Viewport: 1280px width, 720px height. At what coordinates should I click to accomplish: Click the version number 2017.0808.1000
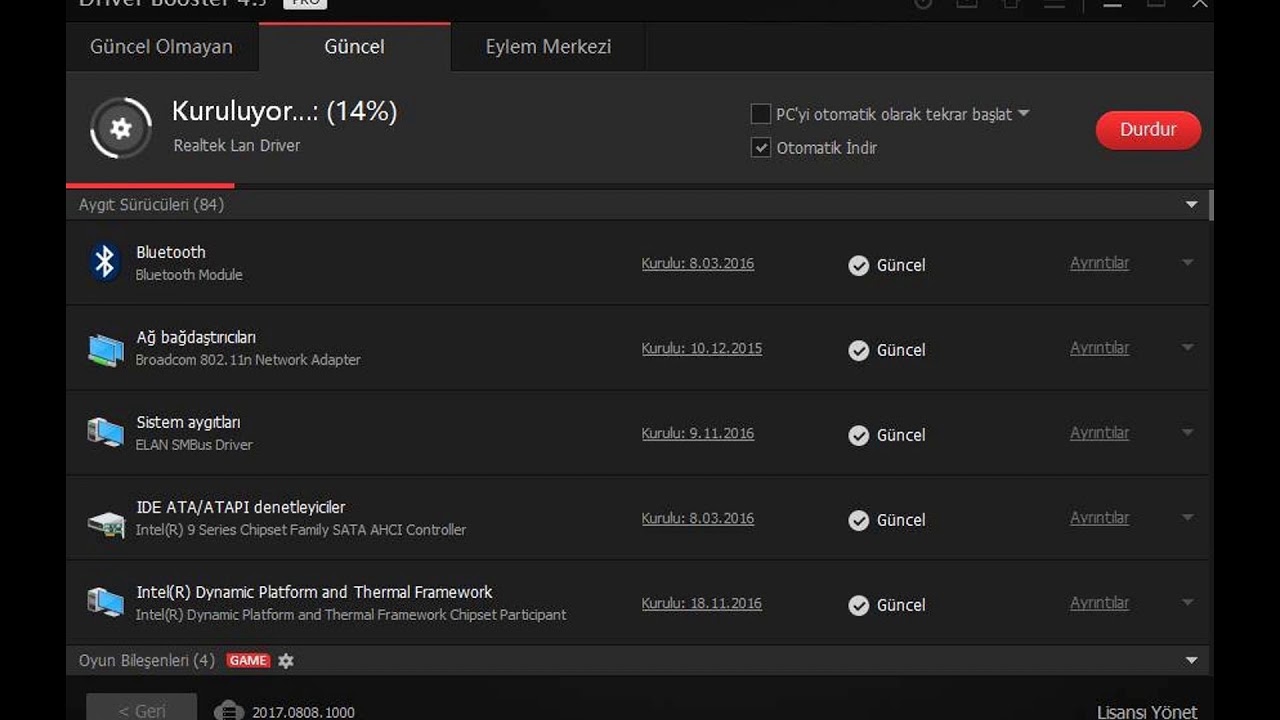pyautogui.click(x=303, y=713)
